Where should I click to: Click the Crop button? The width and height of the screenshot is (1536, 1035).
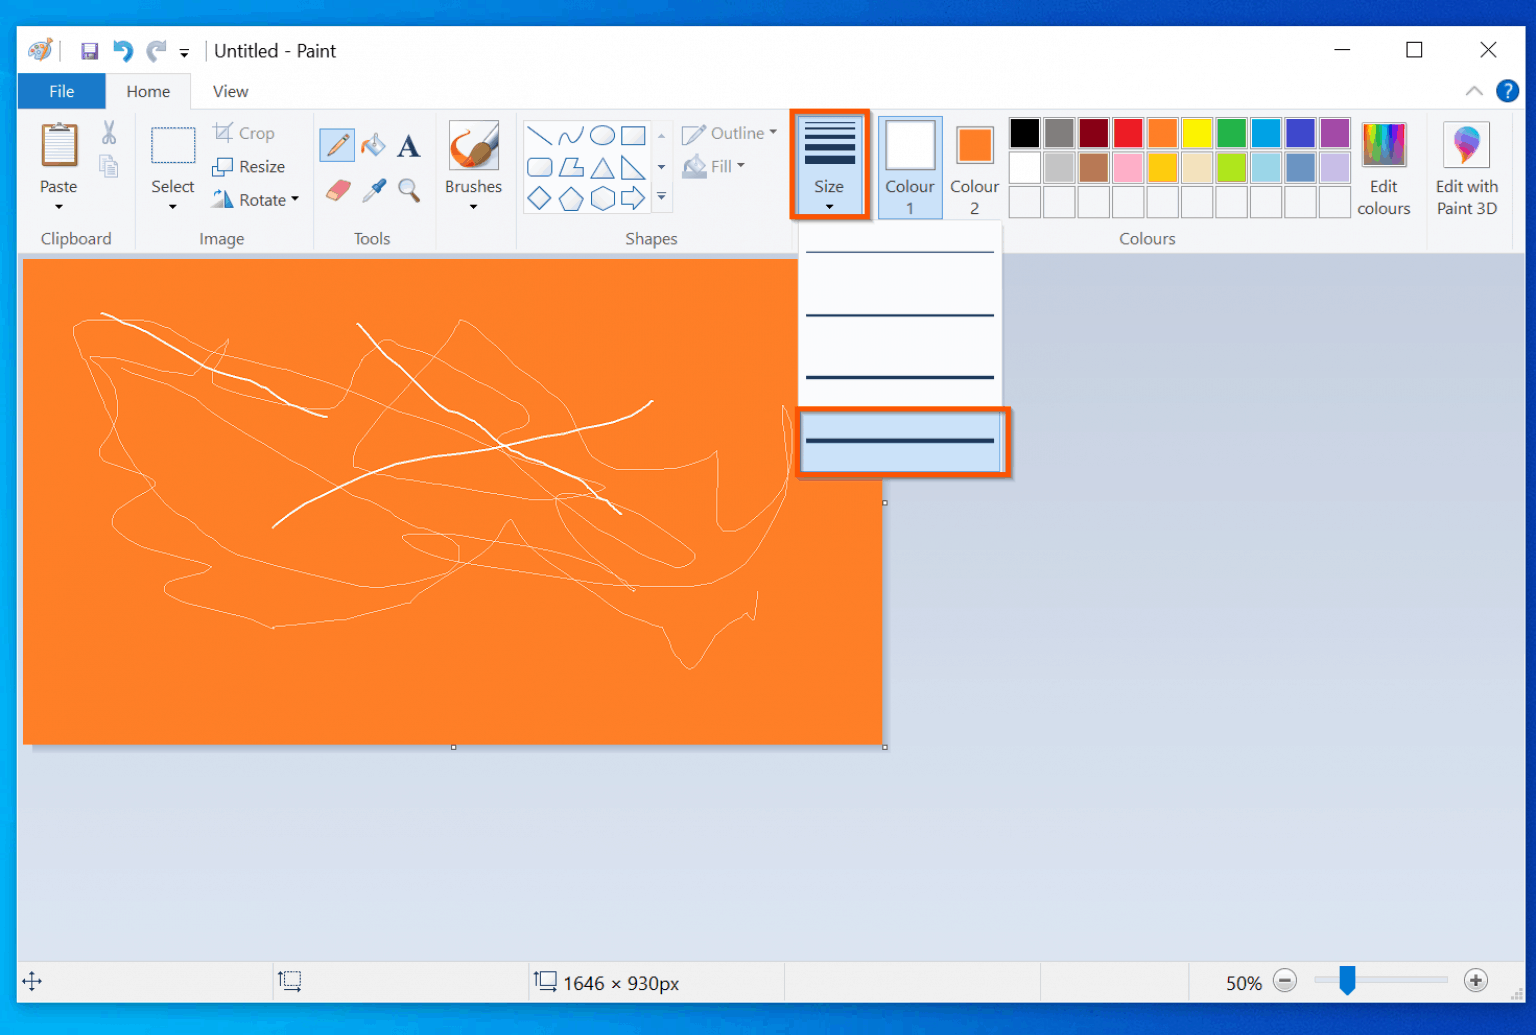[246, 132]
